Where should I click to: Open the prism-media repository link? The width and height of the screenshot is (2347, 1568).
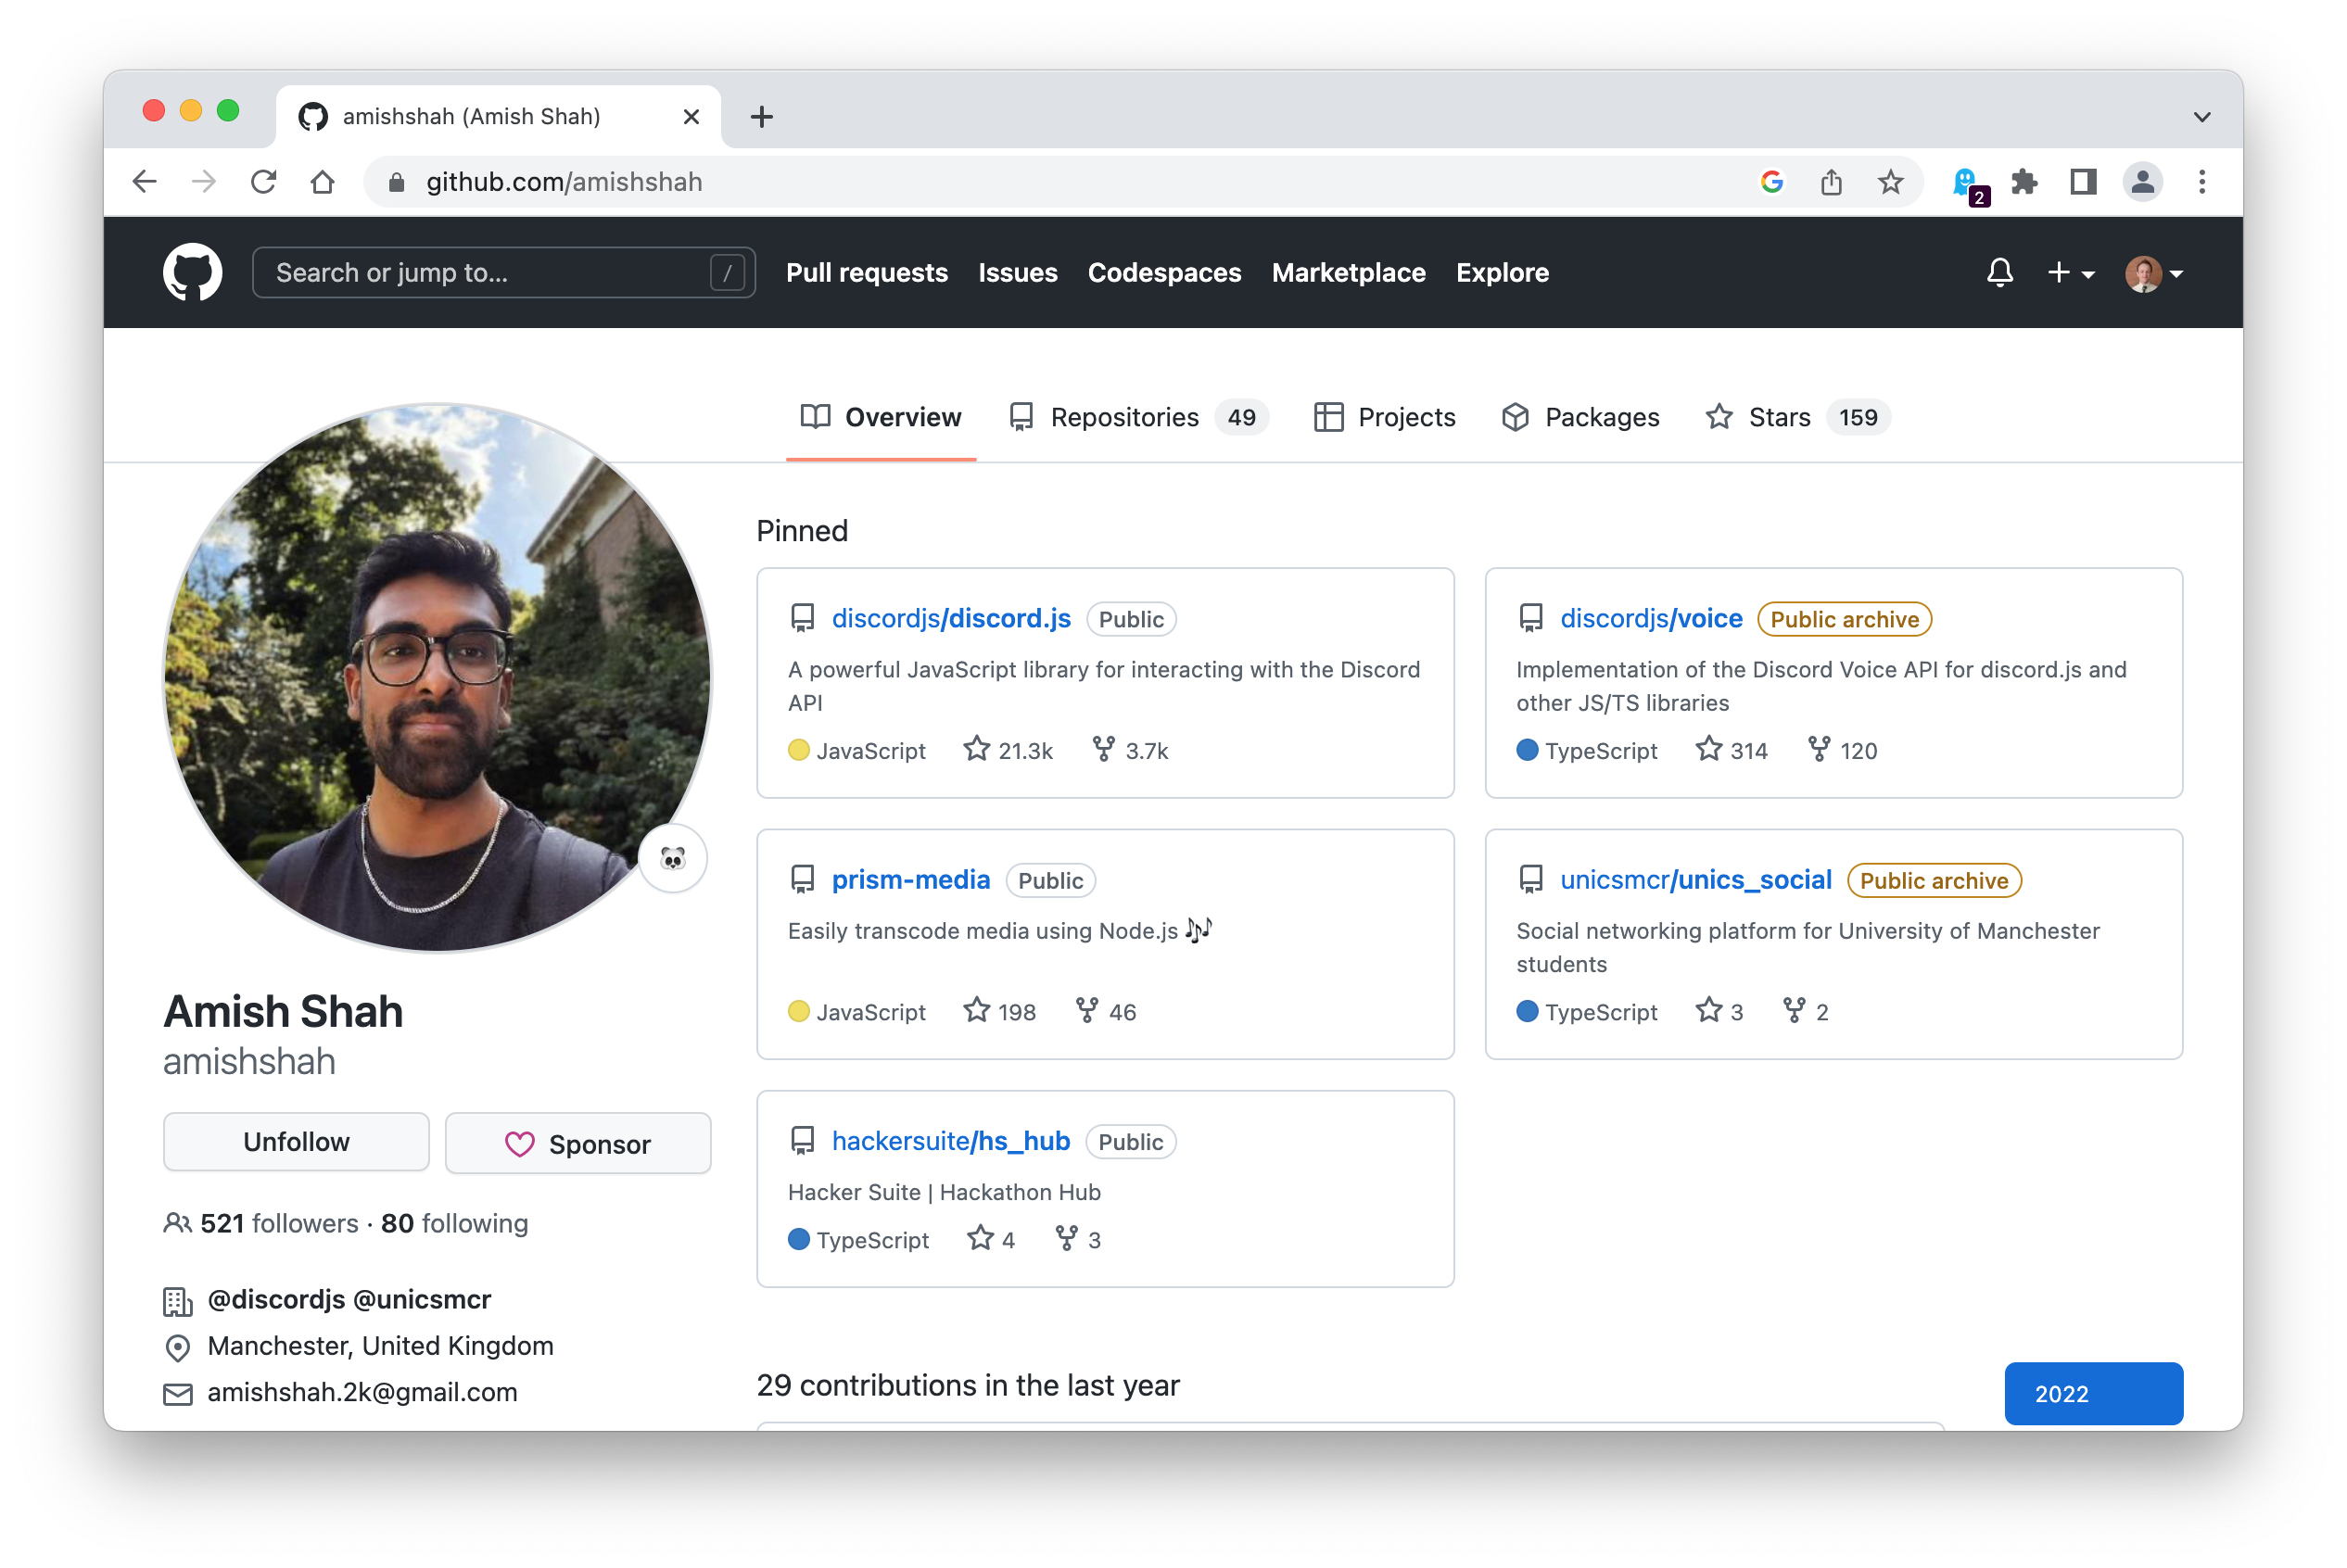coord(910,879)
